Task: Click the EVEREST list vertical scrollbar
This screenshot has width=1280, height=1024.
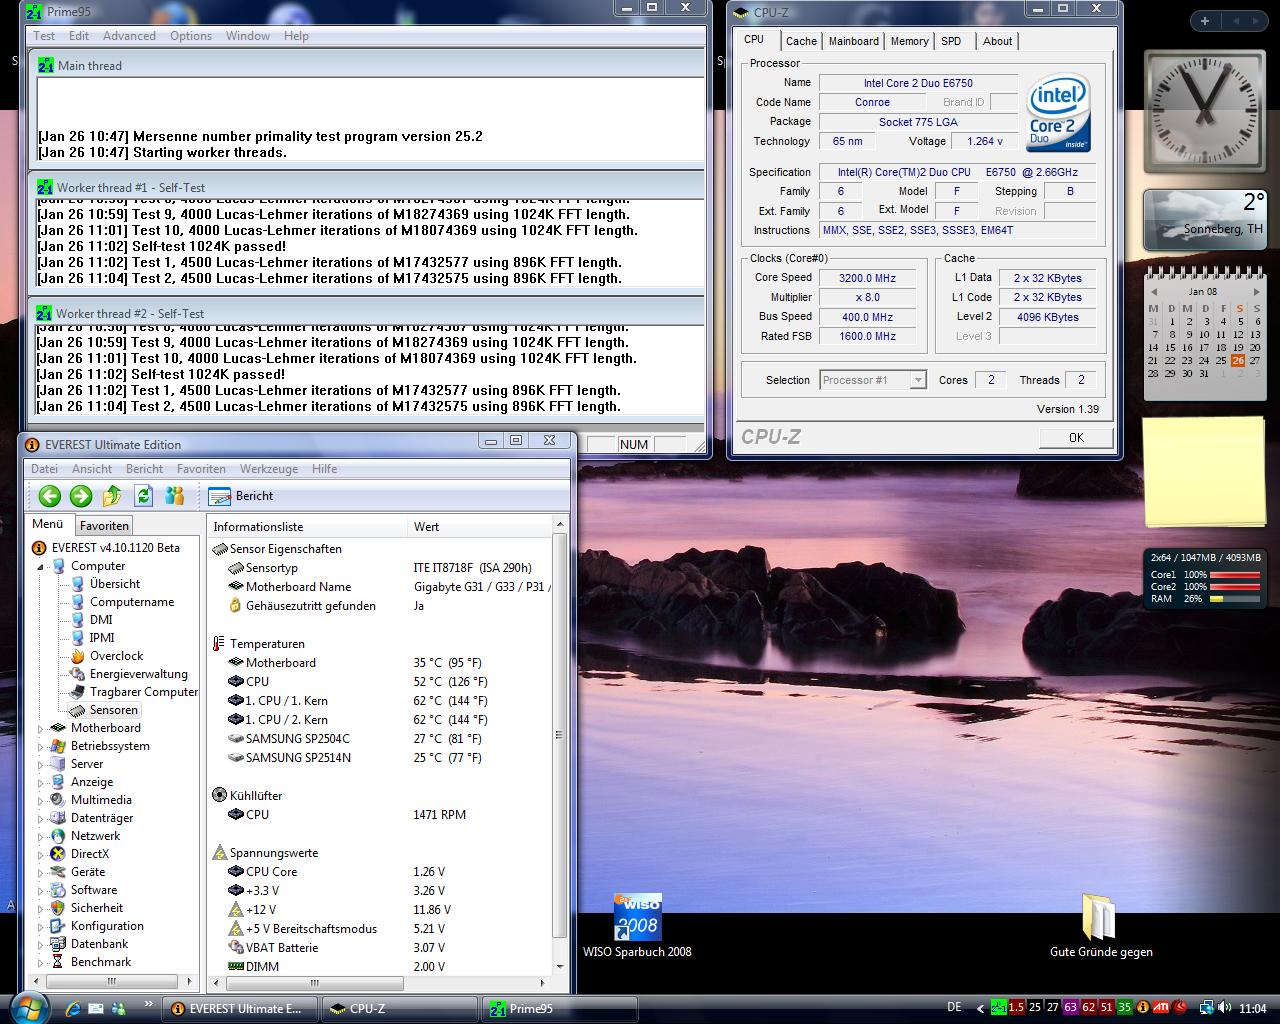Action: pyautogui.click(x=559, y=745)
